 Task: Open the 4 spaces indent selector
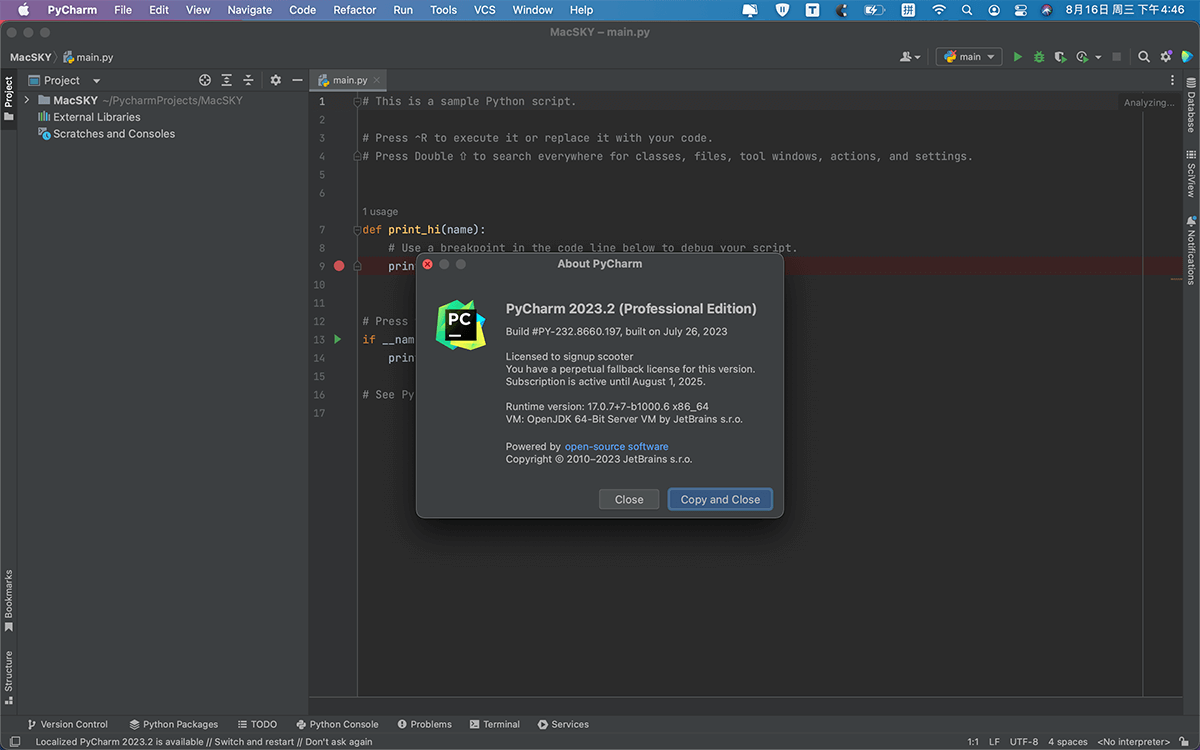pos(1068,742)
